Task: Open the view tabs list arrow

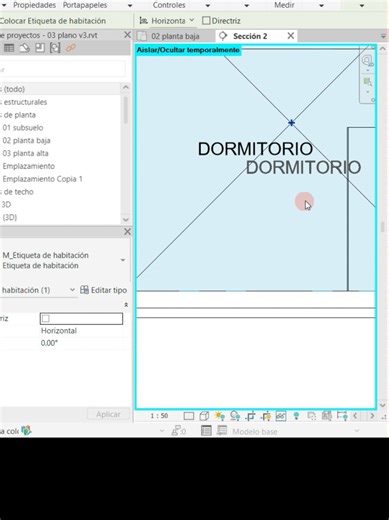Action: pyautogui.click(x=383, y=36)
